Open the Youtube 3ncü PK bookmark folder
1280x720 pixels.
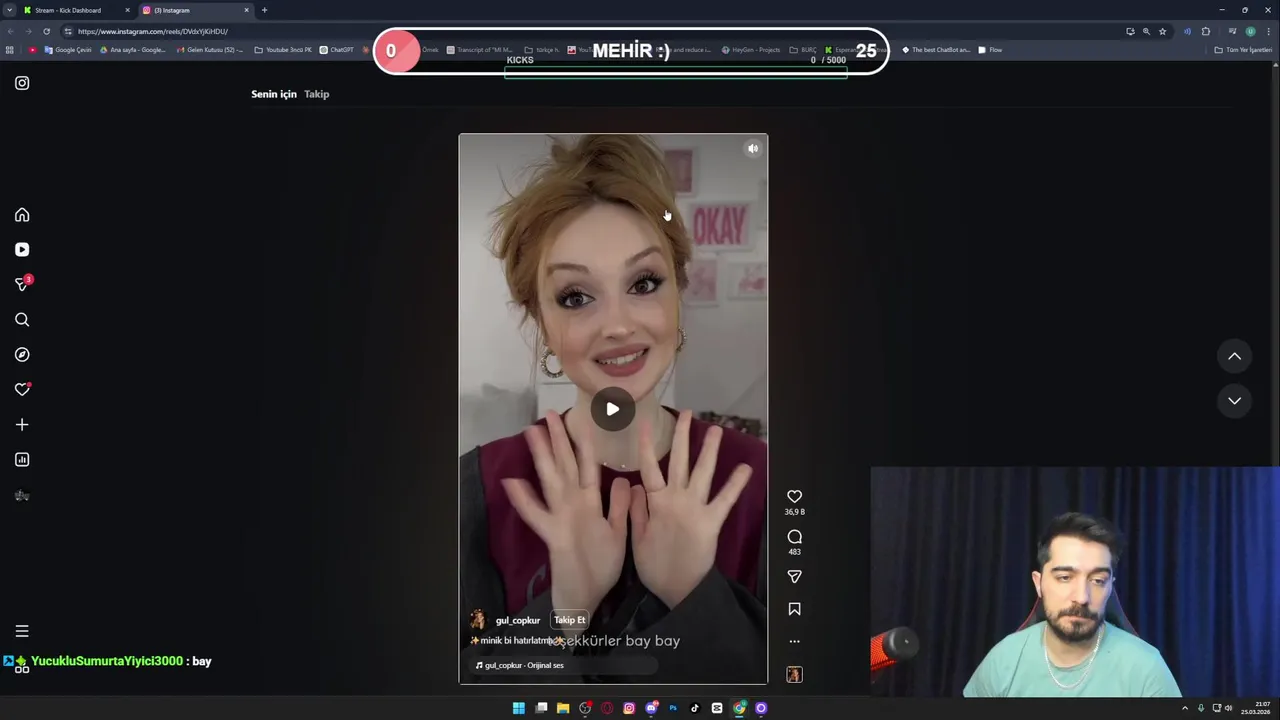283,50
